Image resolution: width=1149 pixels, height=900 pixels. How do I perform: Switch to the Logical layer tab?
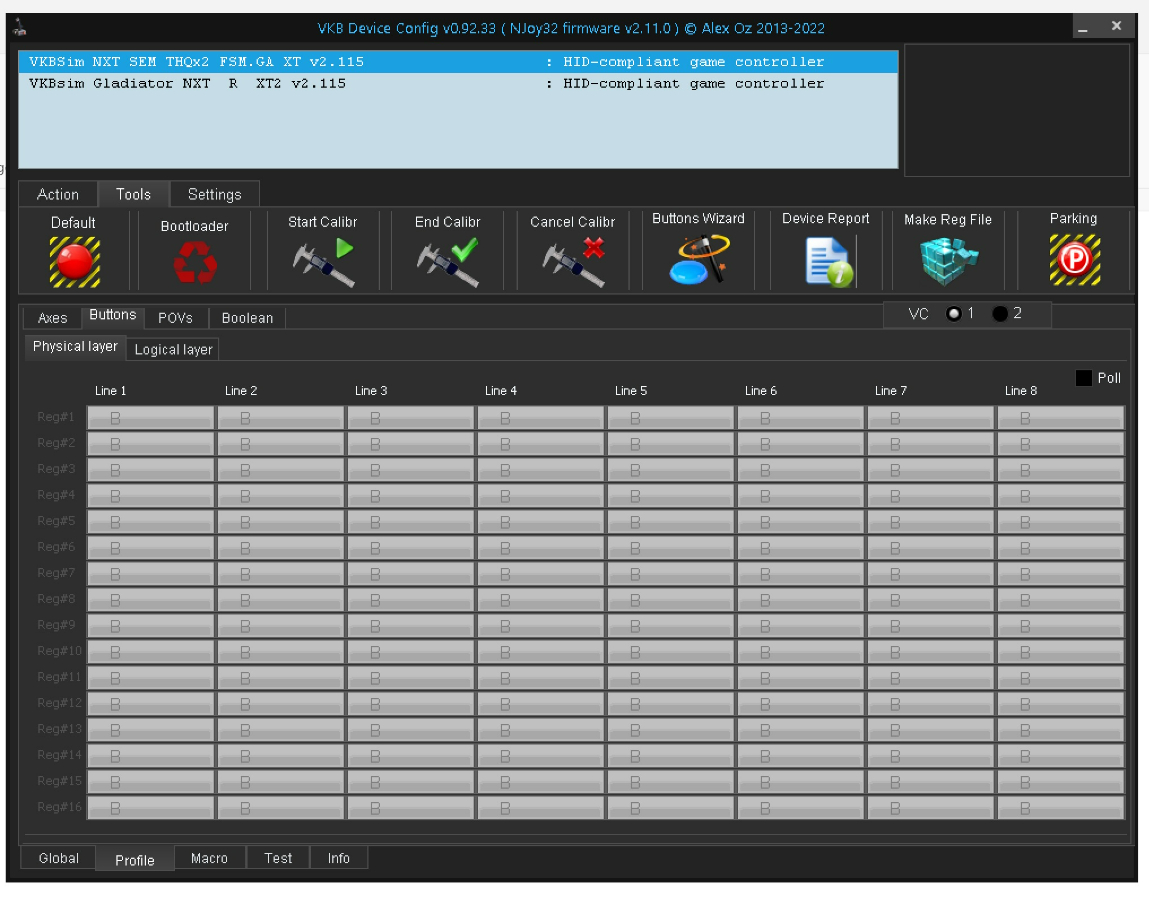point(174,350)
